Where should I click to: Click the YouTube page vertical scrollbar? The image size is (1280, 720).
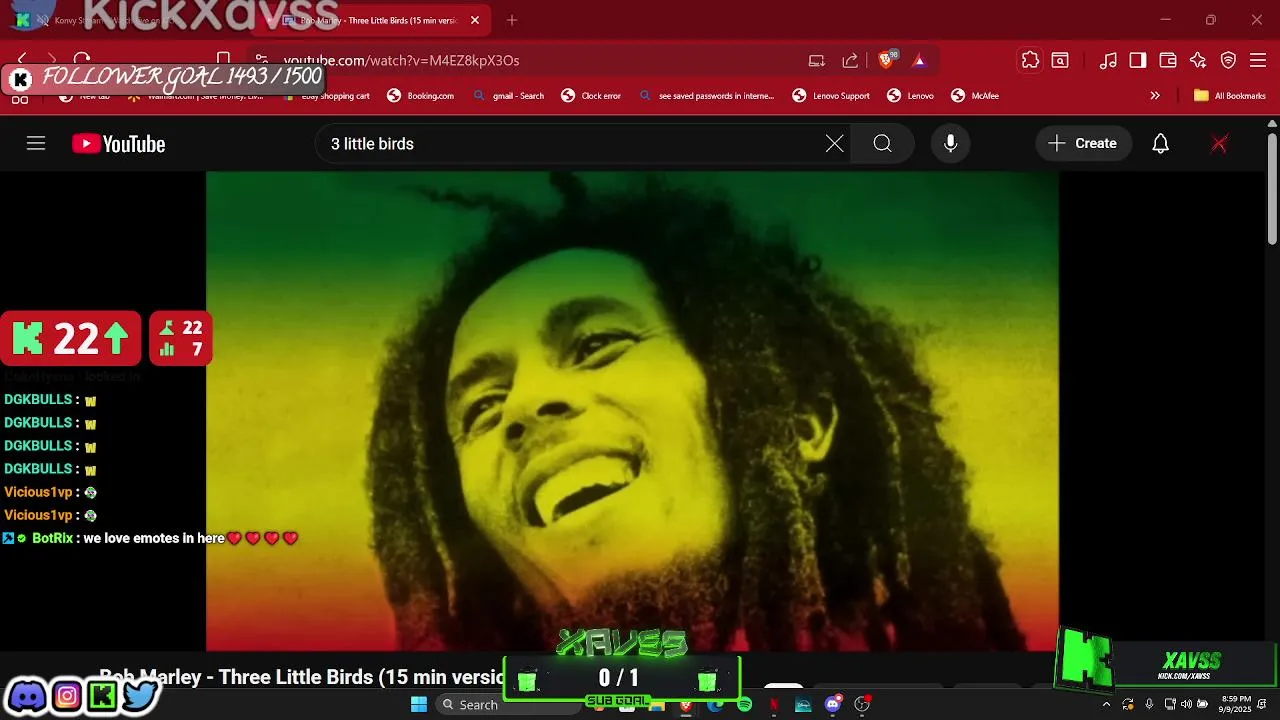click(x=1272, y=190)
